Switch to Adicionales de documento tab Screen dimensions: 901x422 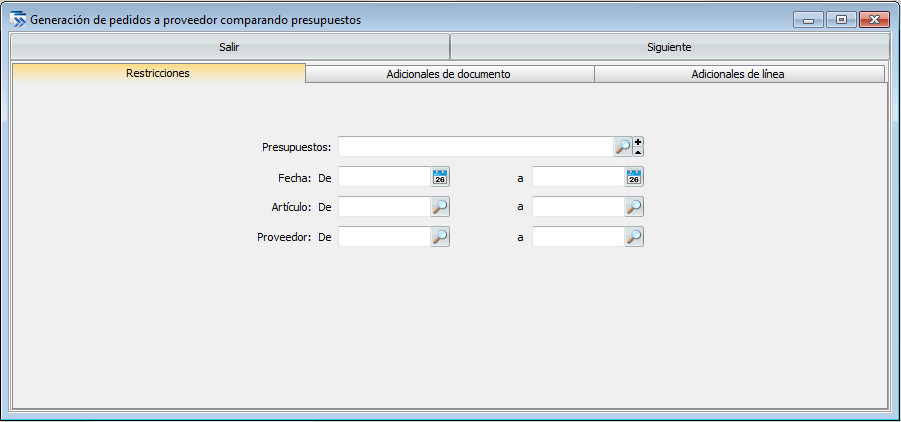(449, 74)
